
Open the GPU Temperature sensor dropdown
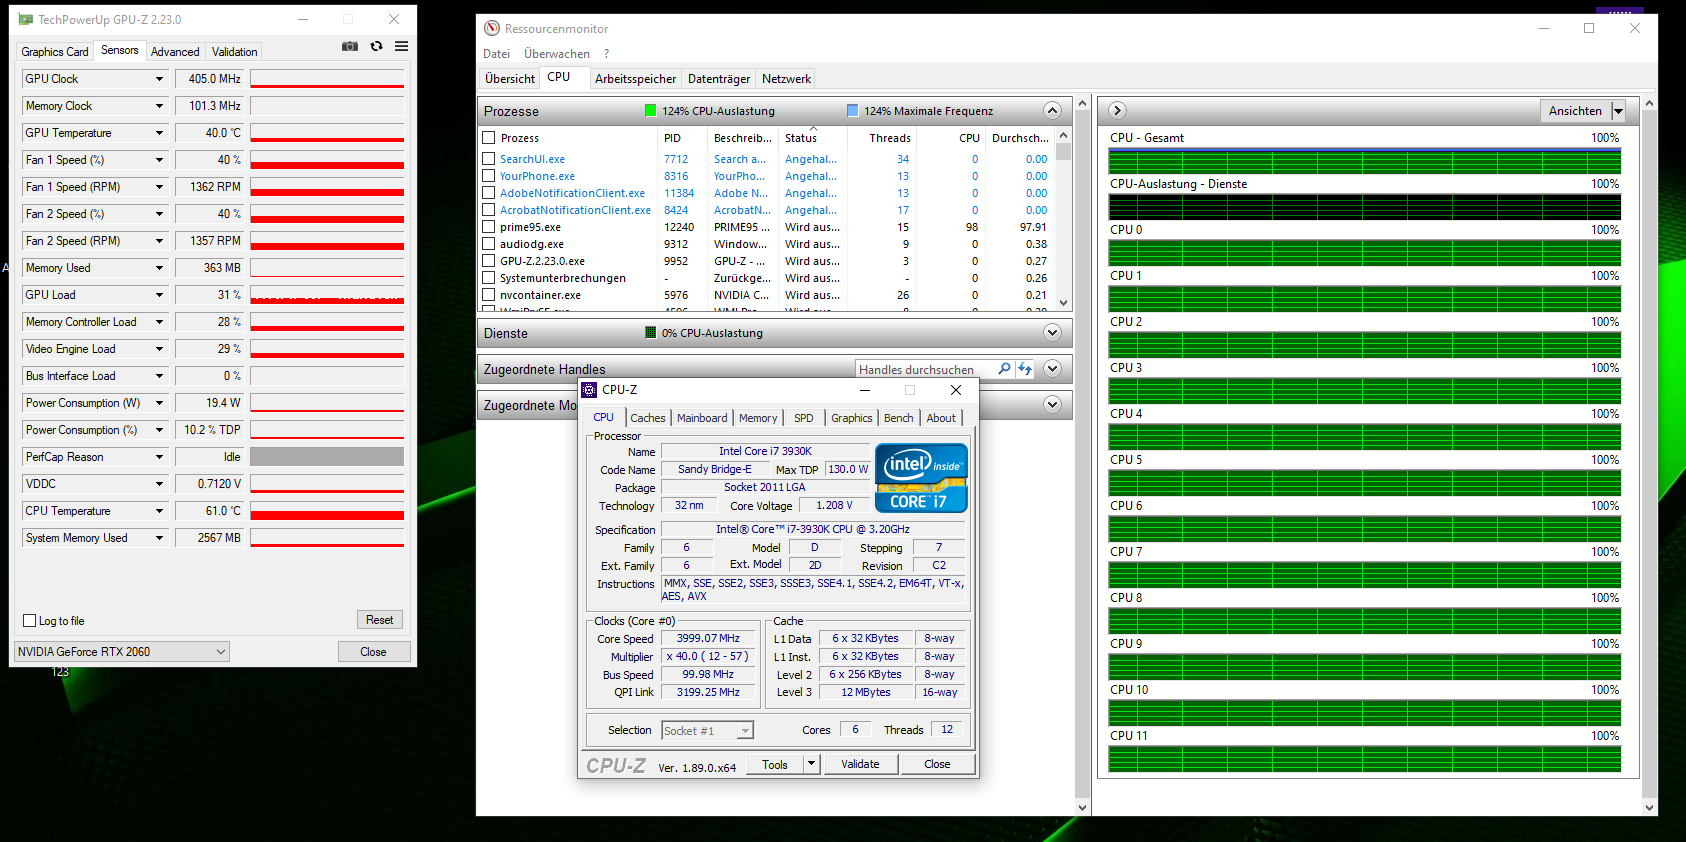(x=159, y=133)
